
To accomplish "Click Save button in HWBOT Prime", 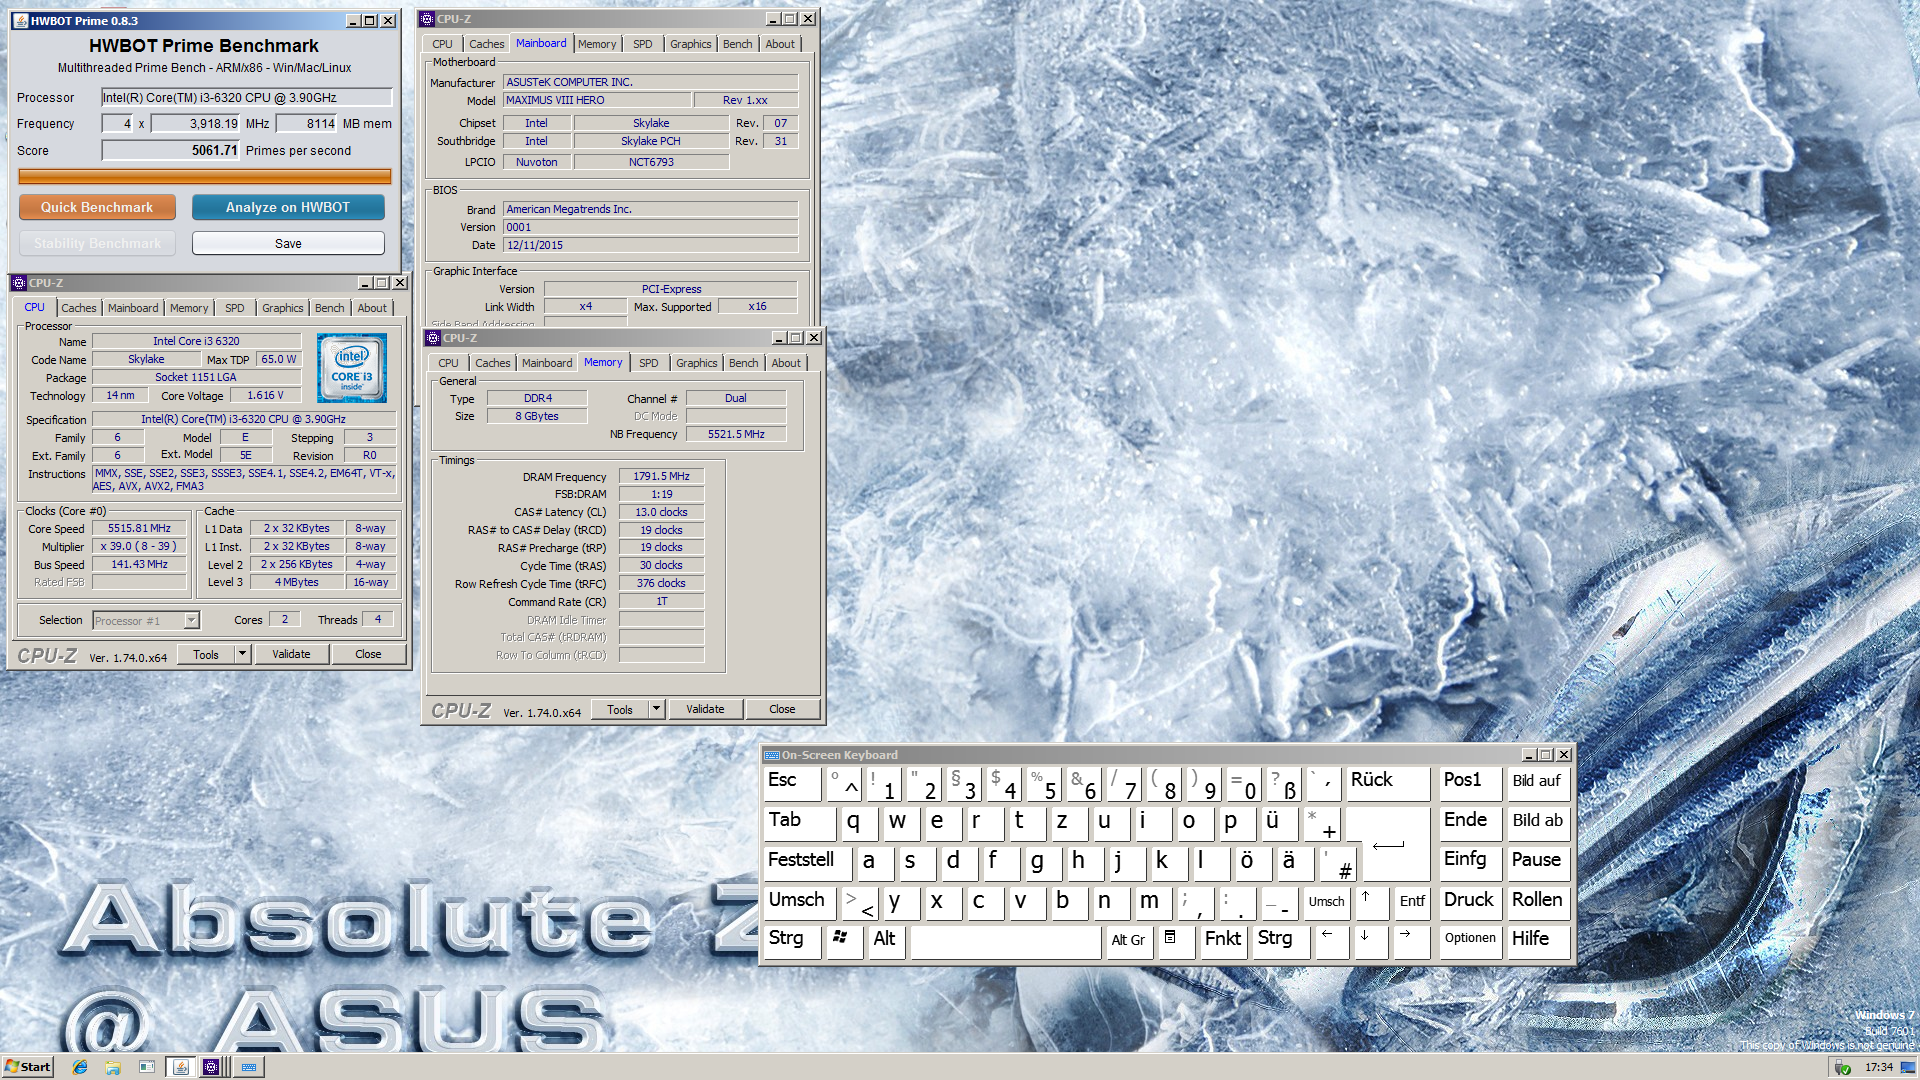I will pyautogui.click(x=288, y=243).
